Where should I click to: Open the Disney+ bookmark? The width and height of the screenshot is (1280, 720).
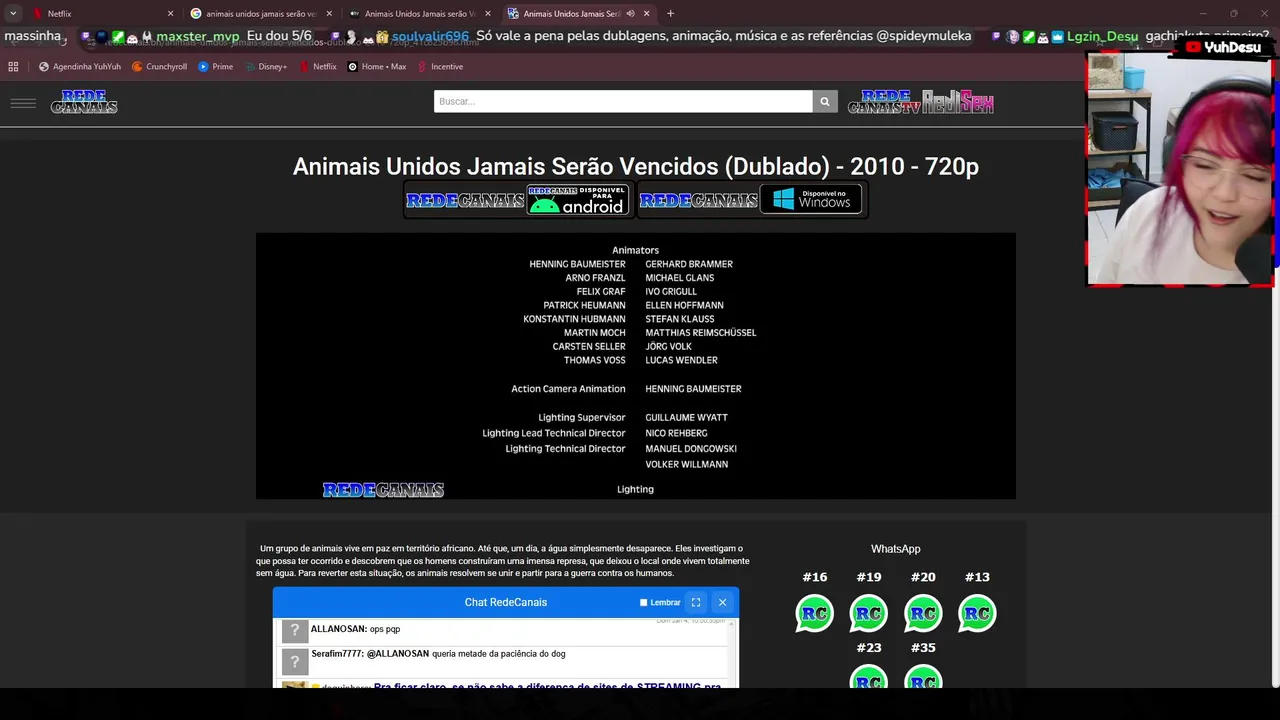pyautogui.click(x=266, y=67)
